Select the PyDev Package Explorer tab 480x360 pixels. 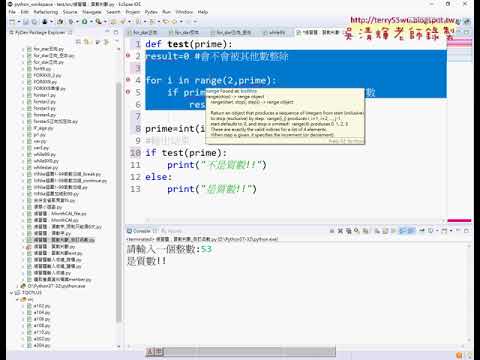pos(40,32)
